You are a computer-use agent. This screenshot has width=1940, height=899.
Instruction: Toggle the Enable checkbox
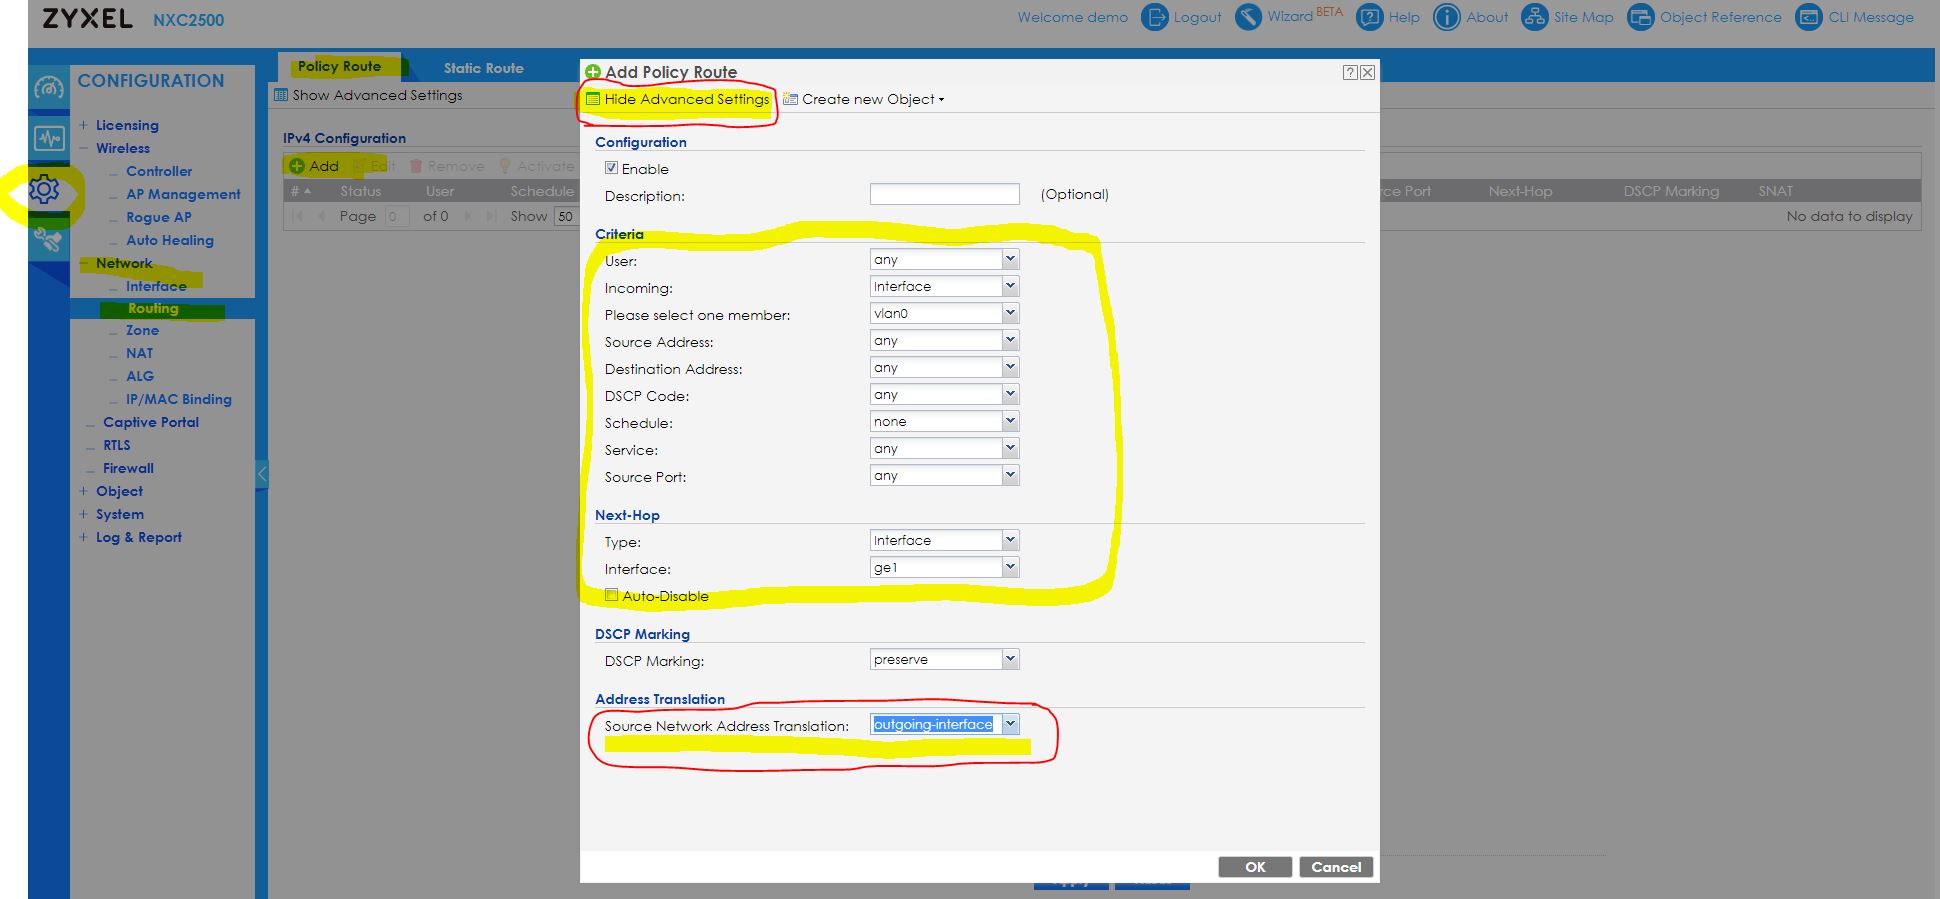(611, 168)
